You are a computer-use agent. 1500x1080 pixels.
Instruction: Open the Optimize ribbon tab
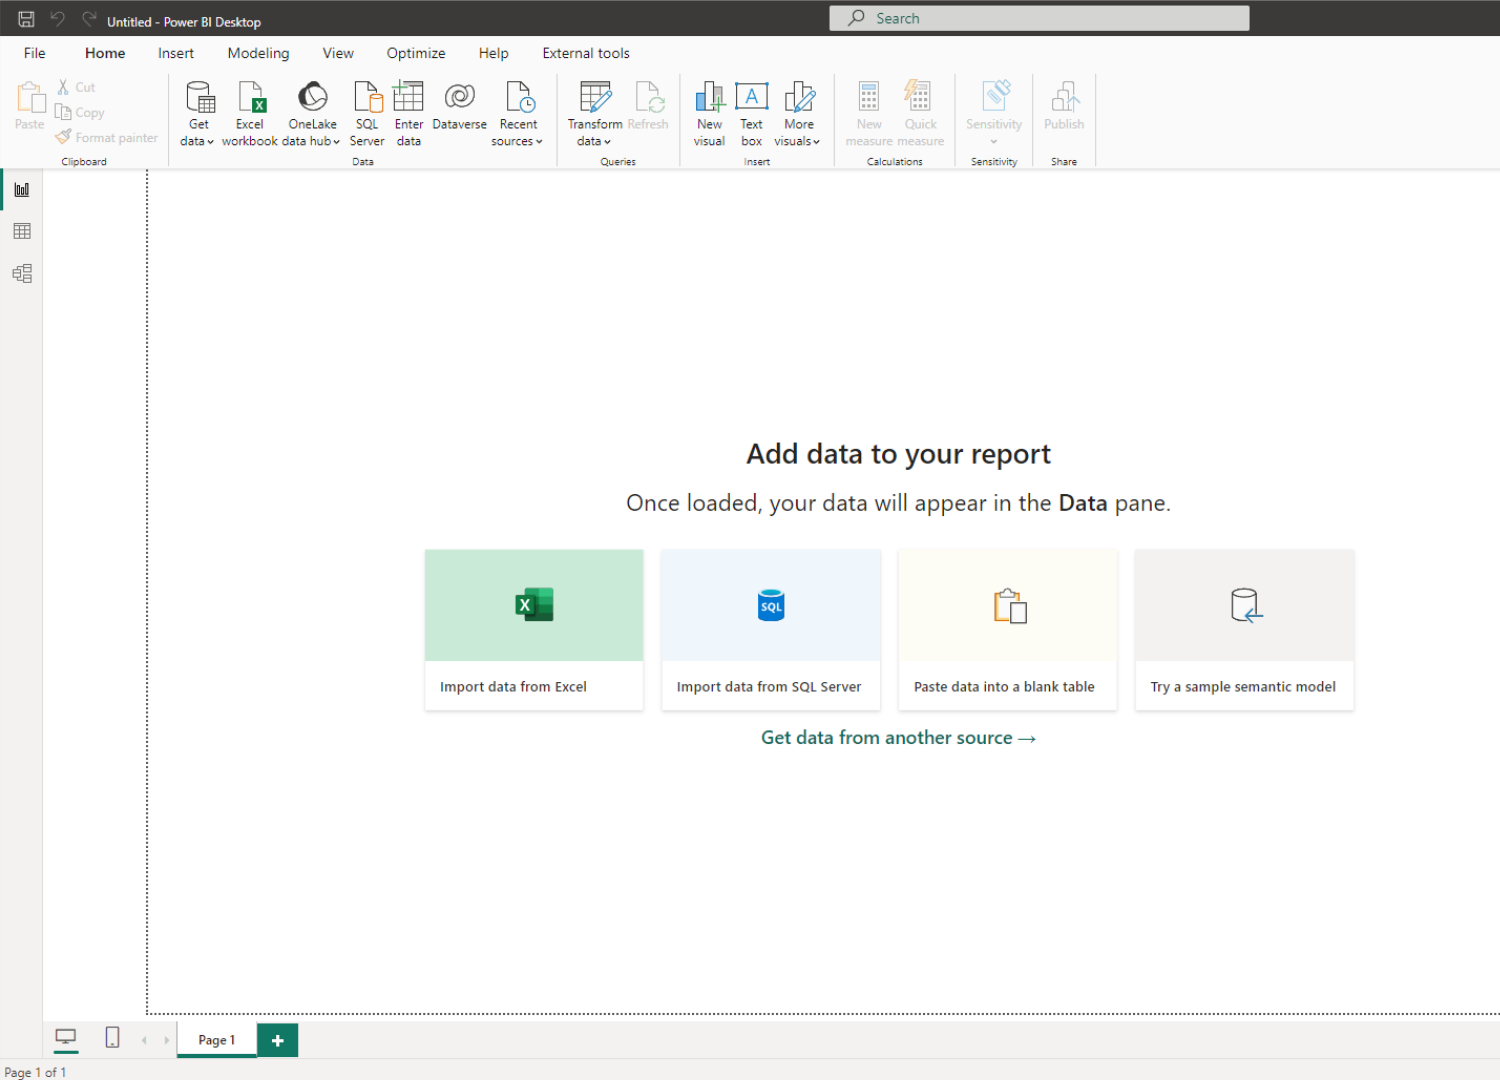click(x=416, y=53)
